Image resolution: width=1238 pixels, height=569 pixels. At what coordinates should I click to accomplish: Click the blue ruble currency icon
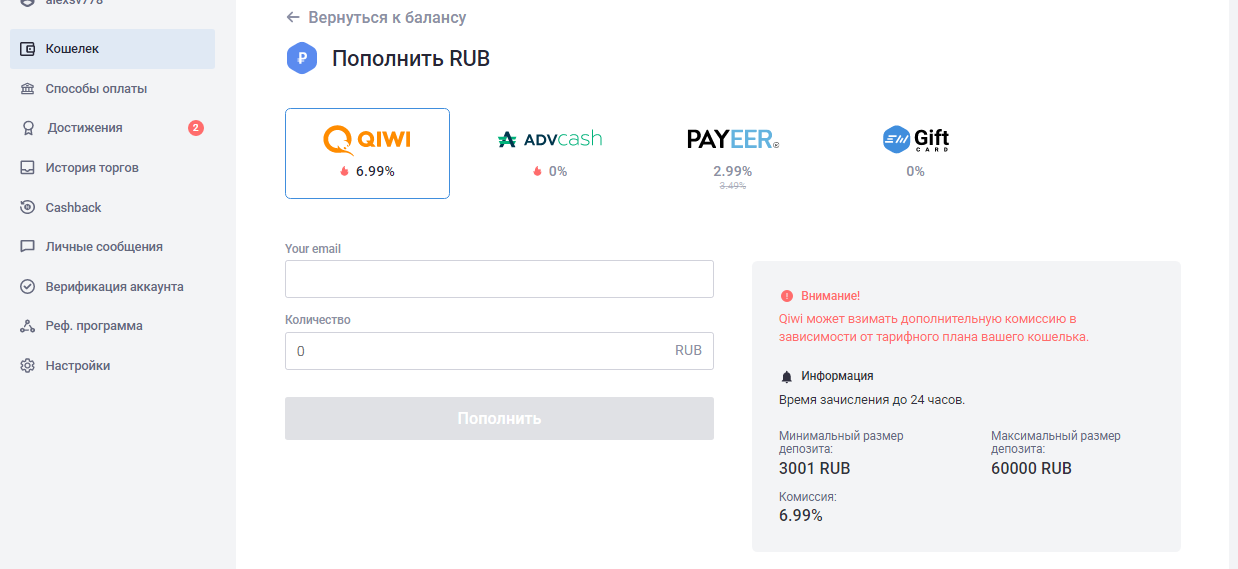(301, 59)
